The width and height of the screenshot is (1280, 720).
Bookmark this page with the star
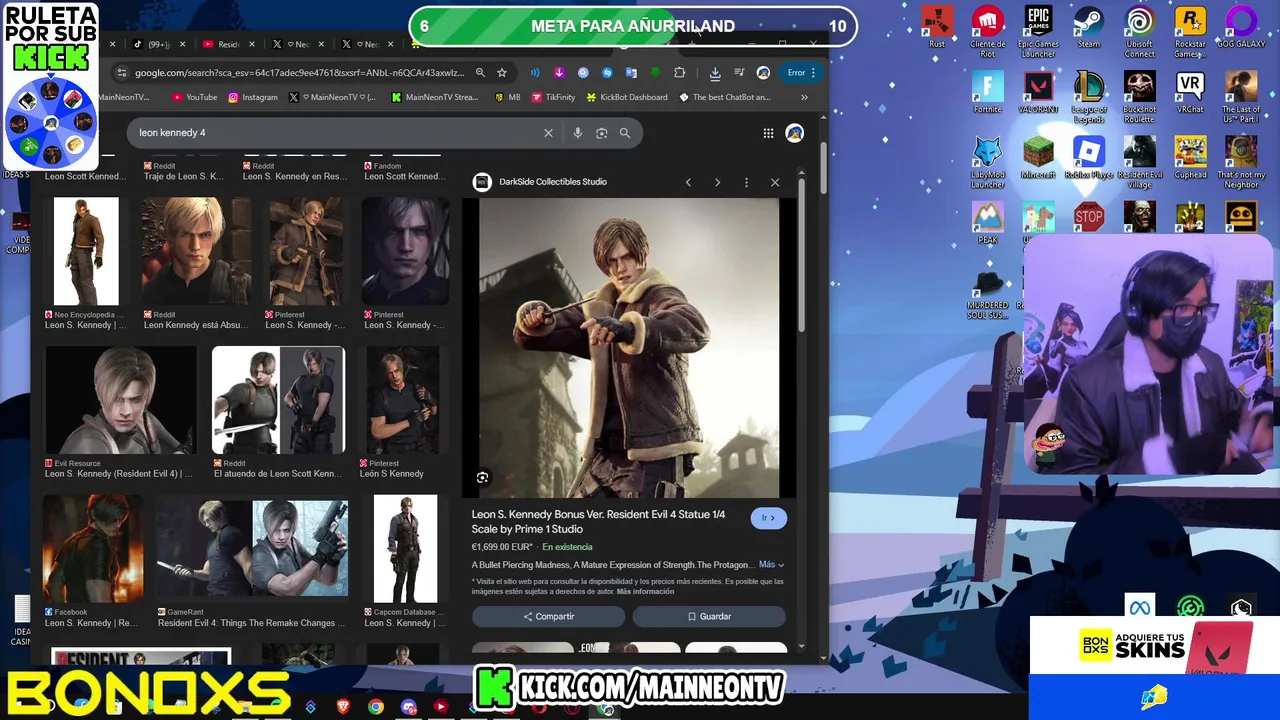[502, 73]
